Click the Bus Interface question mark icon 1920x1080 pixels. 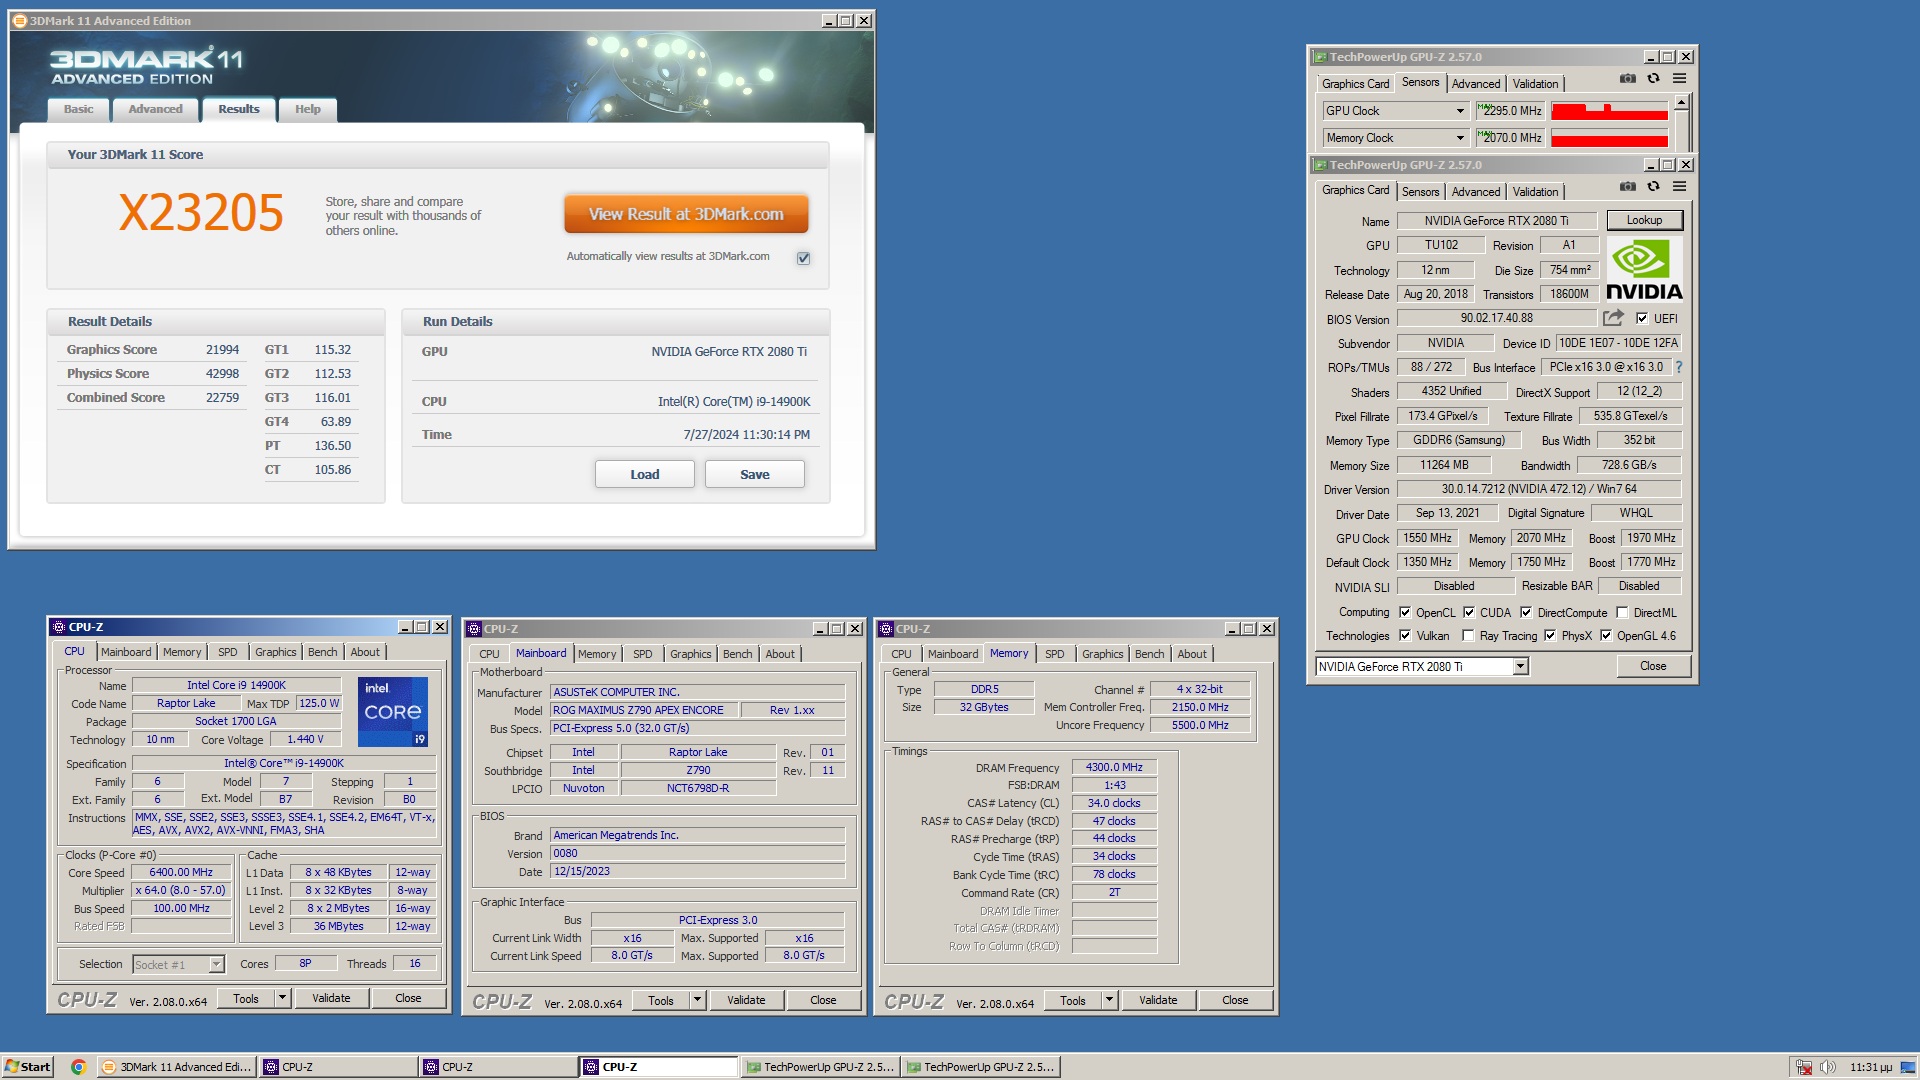tap(1679, 367)
